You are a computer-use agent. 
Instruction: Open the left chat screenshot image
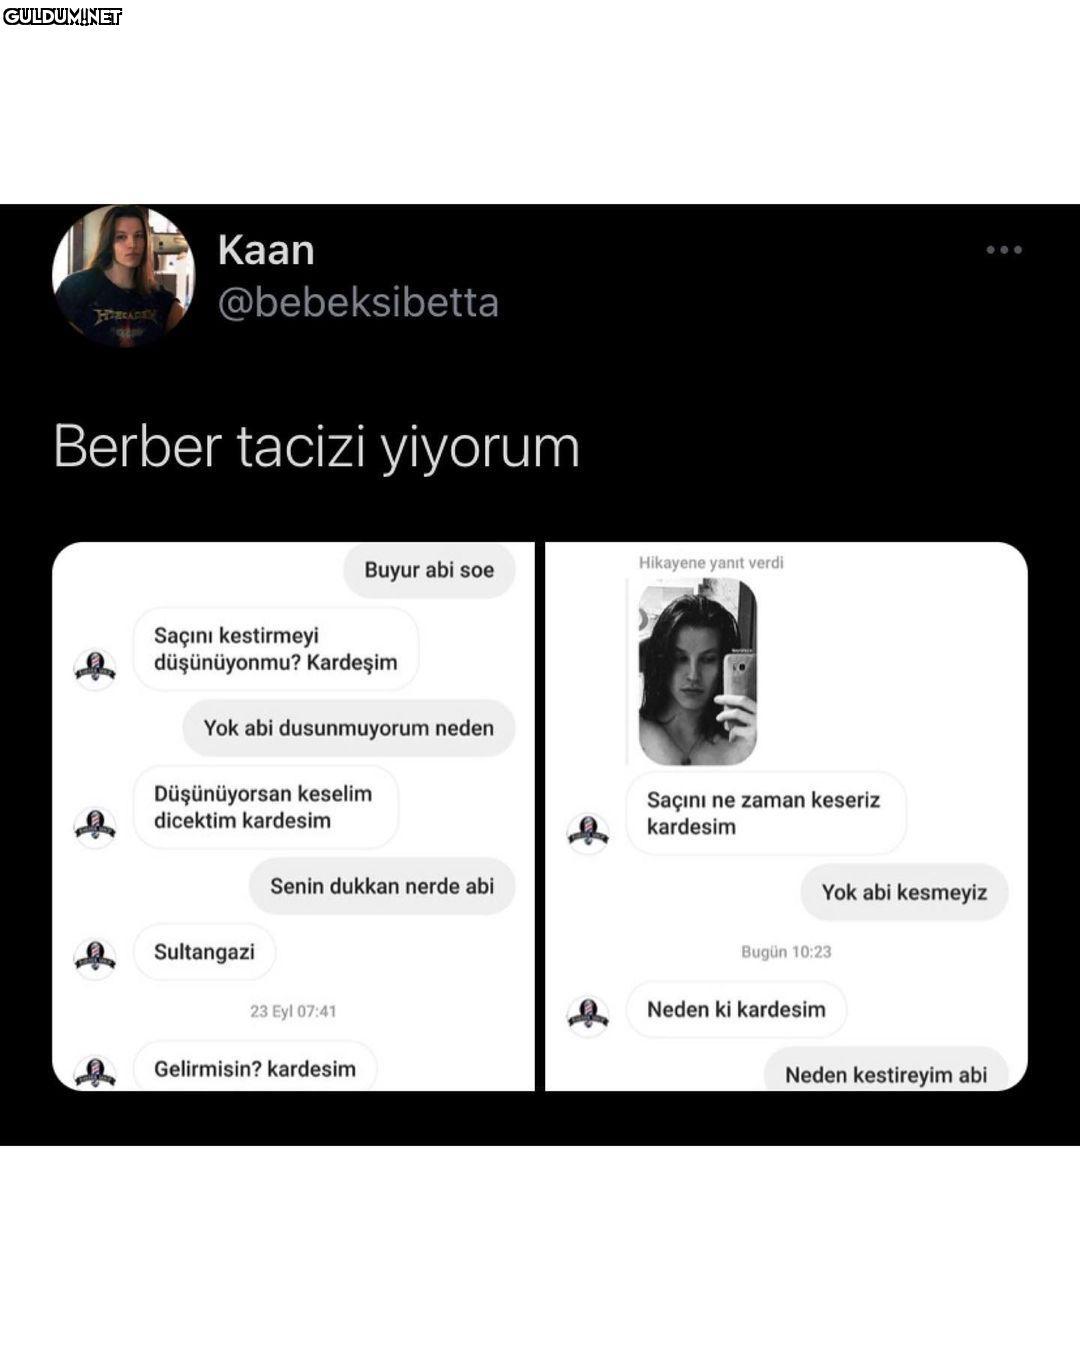[293, 816]
